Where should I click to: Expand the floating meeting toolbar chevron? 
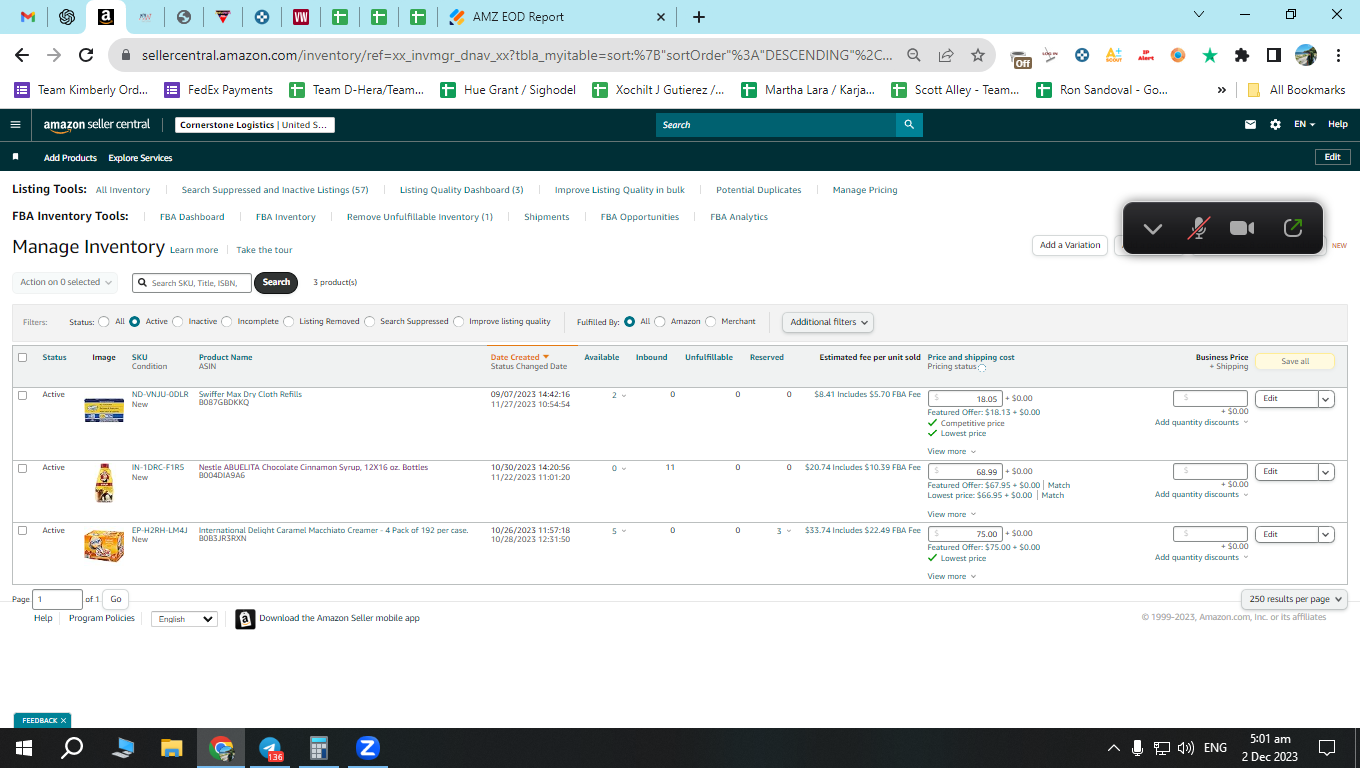(x=1153, y=228)
